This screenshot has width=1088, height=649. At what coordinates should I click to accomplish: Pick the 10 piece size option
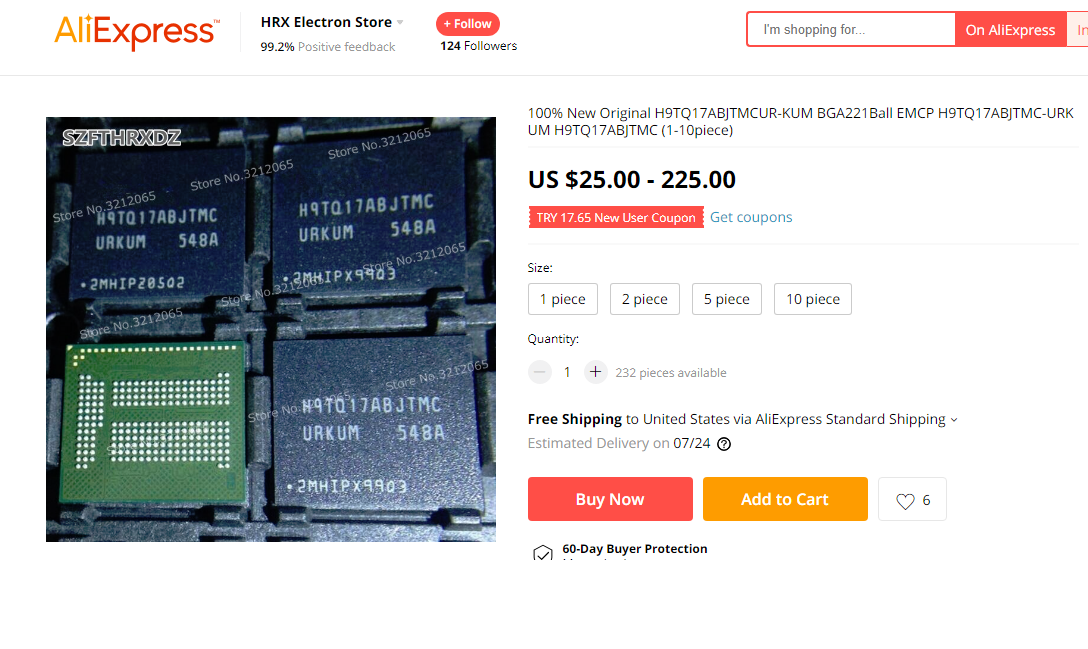coord(813,299)
